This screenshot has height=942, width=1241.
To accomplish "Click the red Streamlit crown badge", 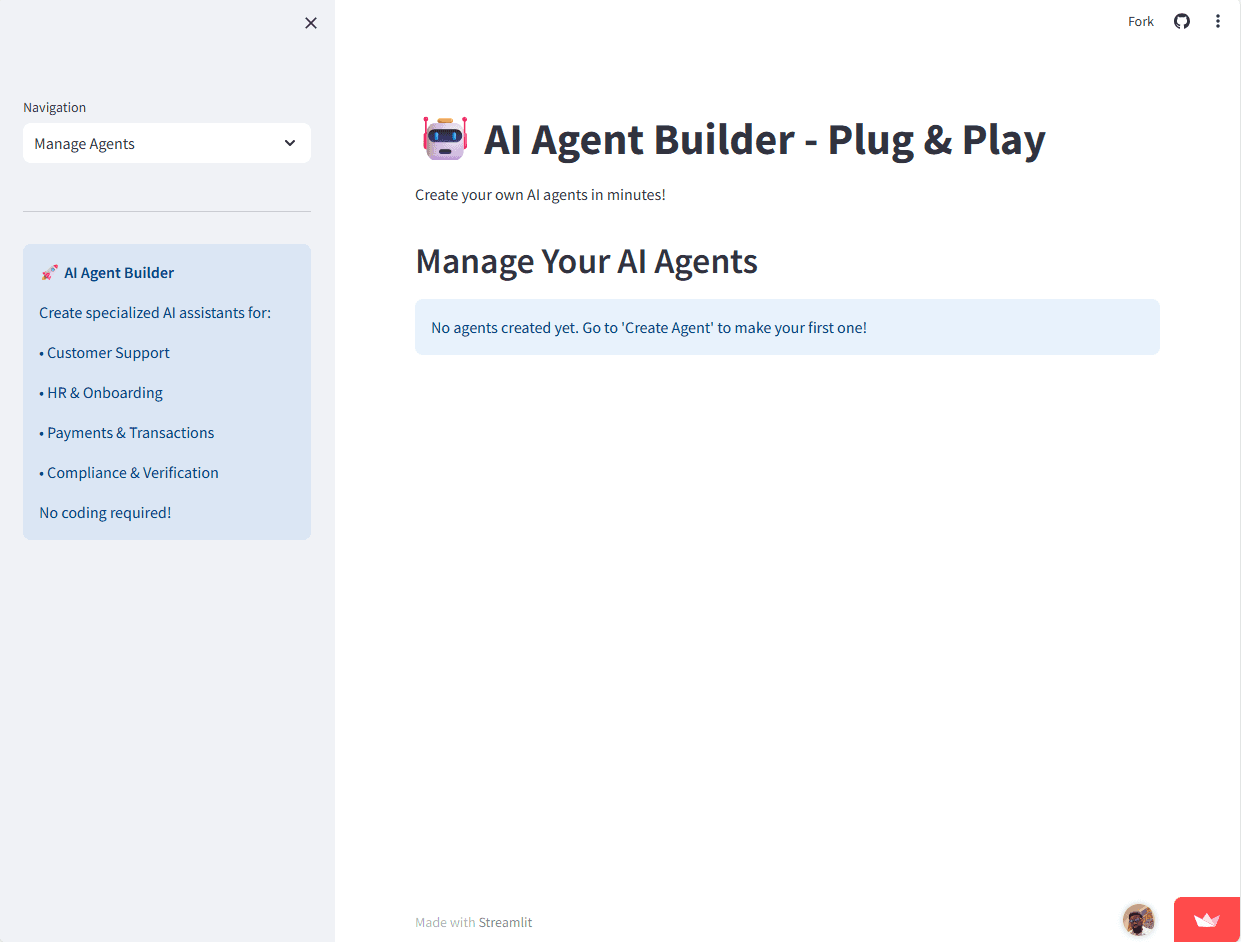I will (1207, 920).
